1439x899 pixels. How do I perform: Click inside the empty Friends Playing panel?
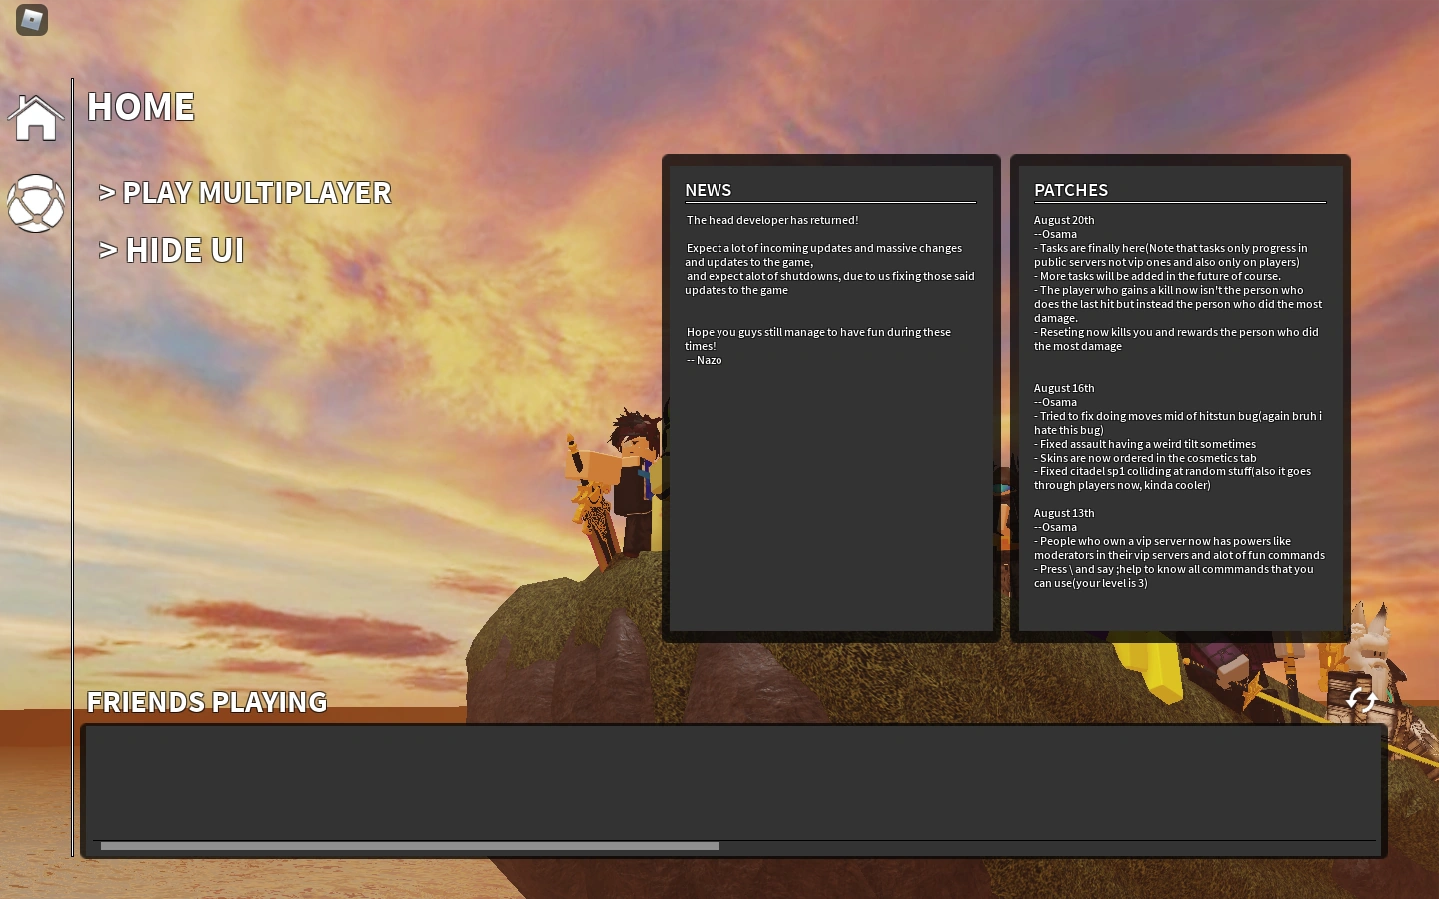(x=733, y=785)
